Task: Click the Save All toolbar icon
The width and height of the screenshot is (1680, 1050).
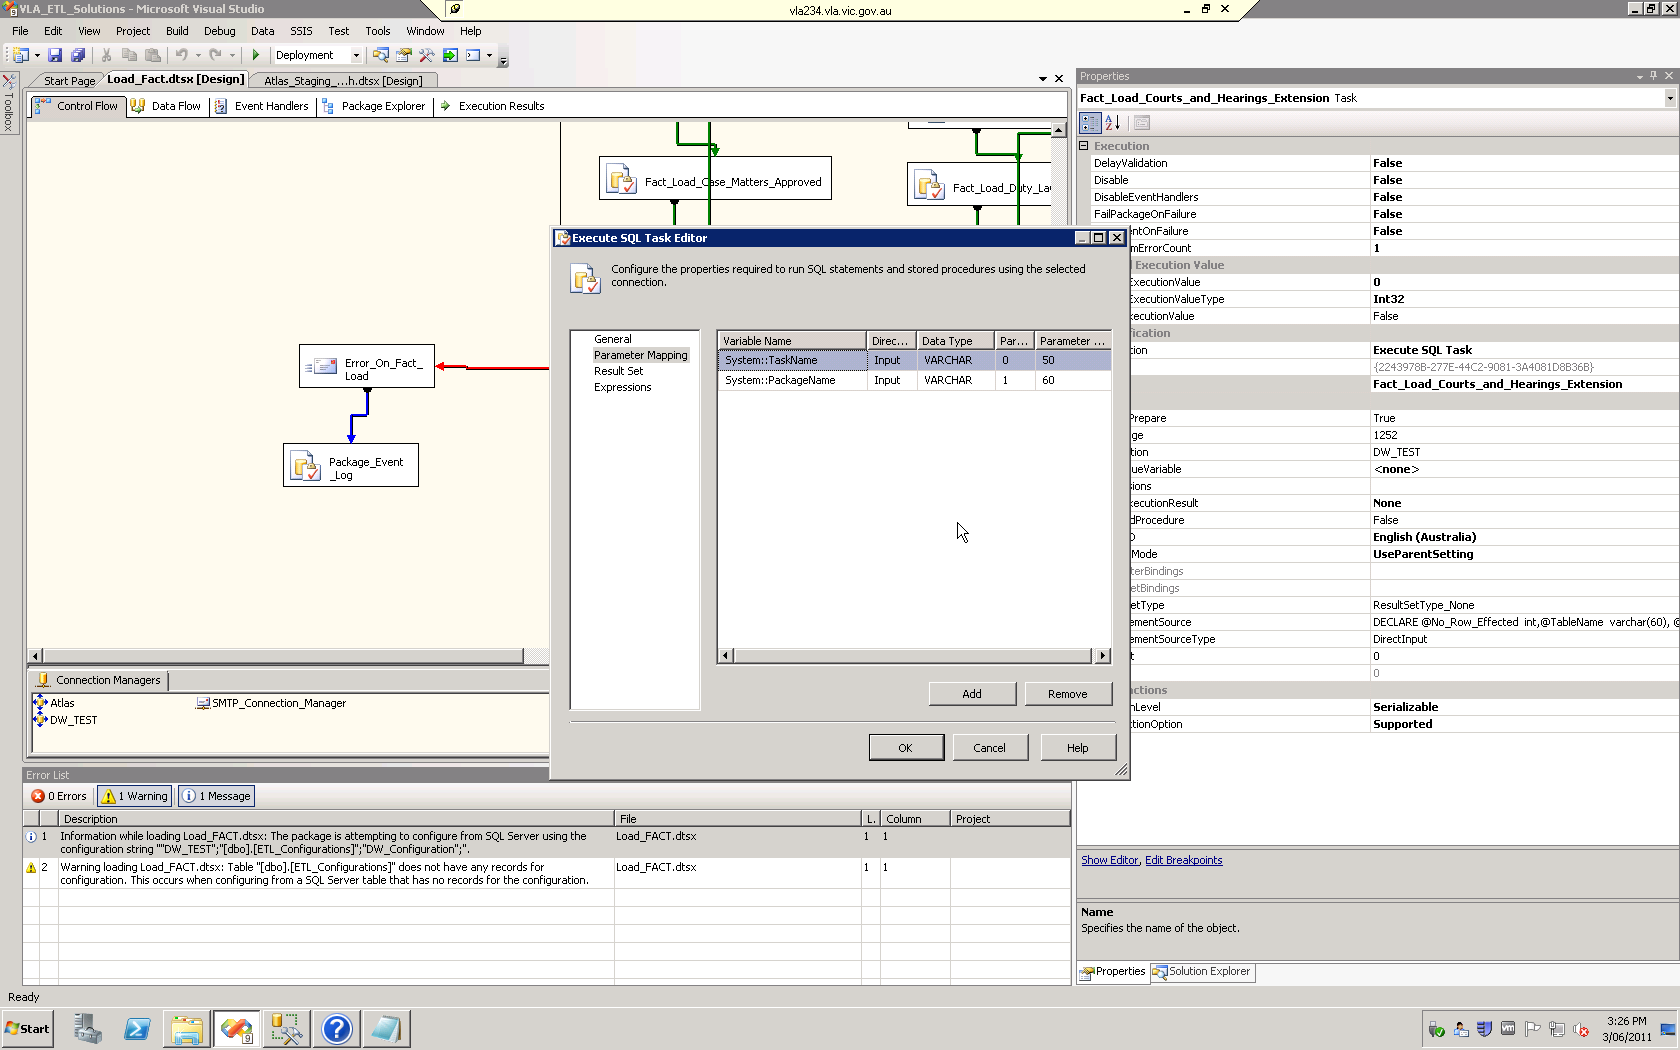Action: click(78, 55)
